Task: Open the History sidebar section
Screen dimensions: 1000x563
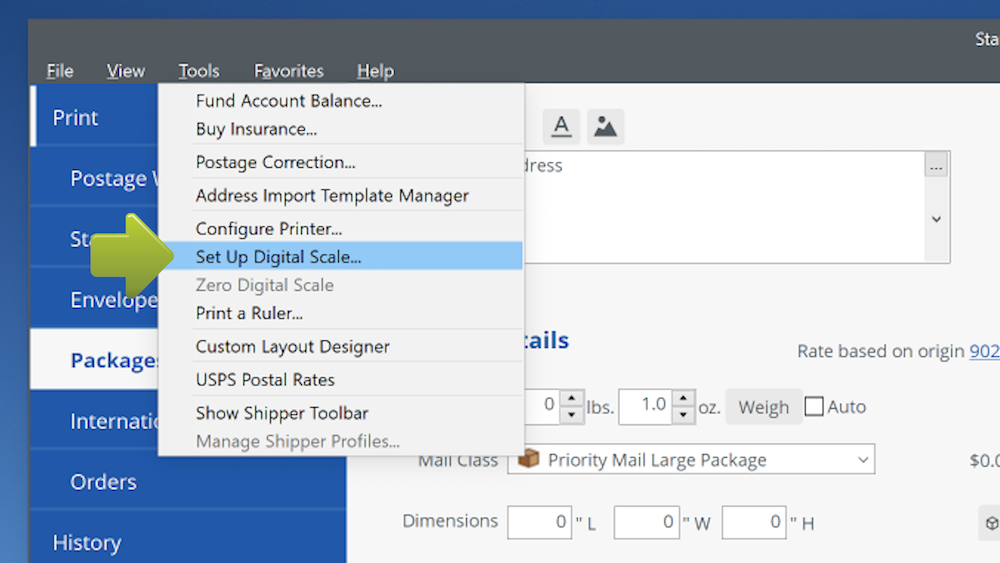Action: [x=87, y=543]
